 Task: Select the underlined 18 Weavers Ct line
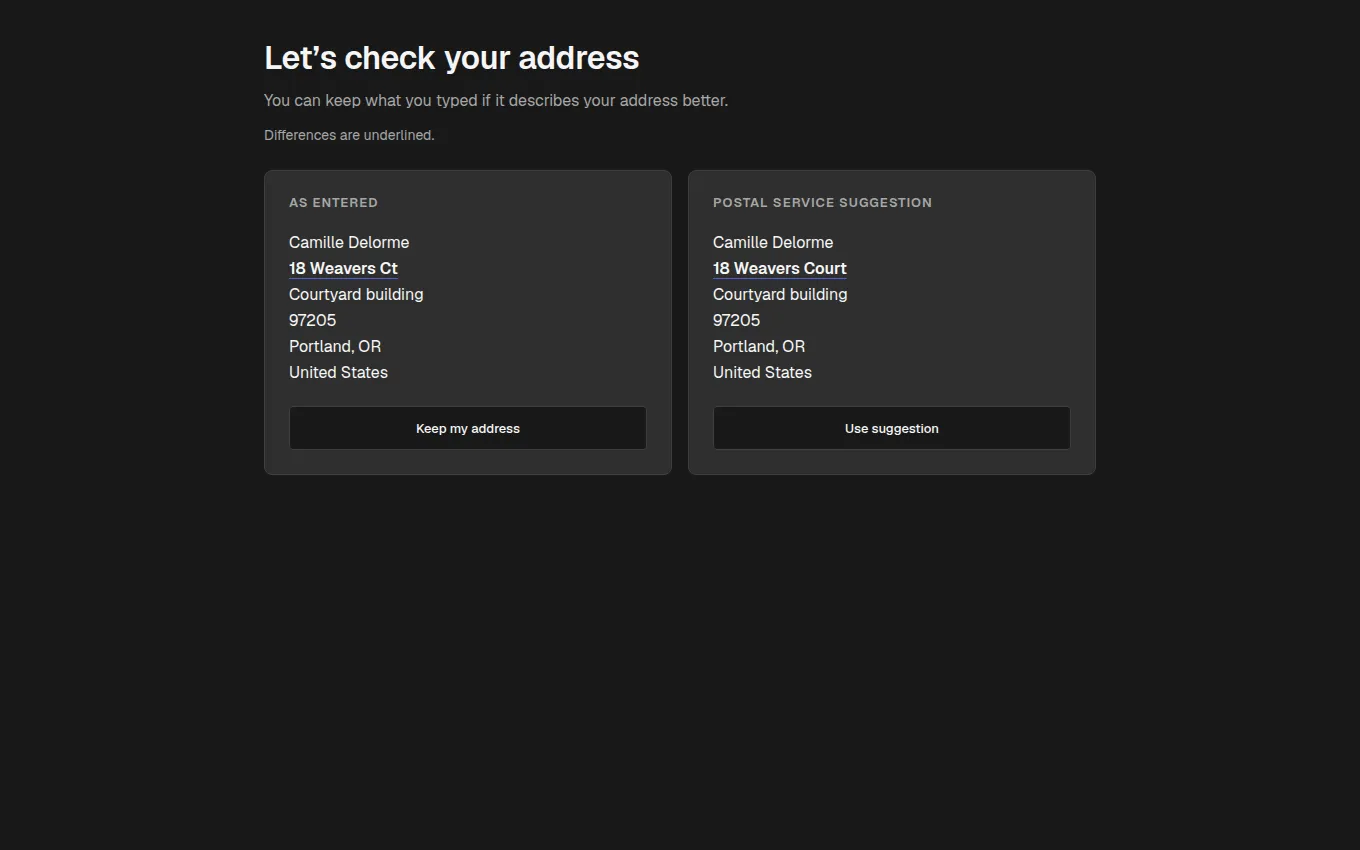click(x=343, y=268)
